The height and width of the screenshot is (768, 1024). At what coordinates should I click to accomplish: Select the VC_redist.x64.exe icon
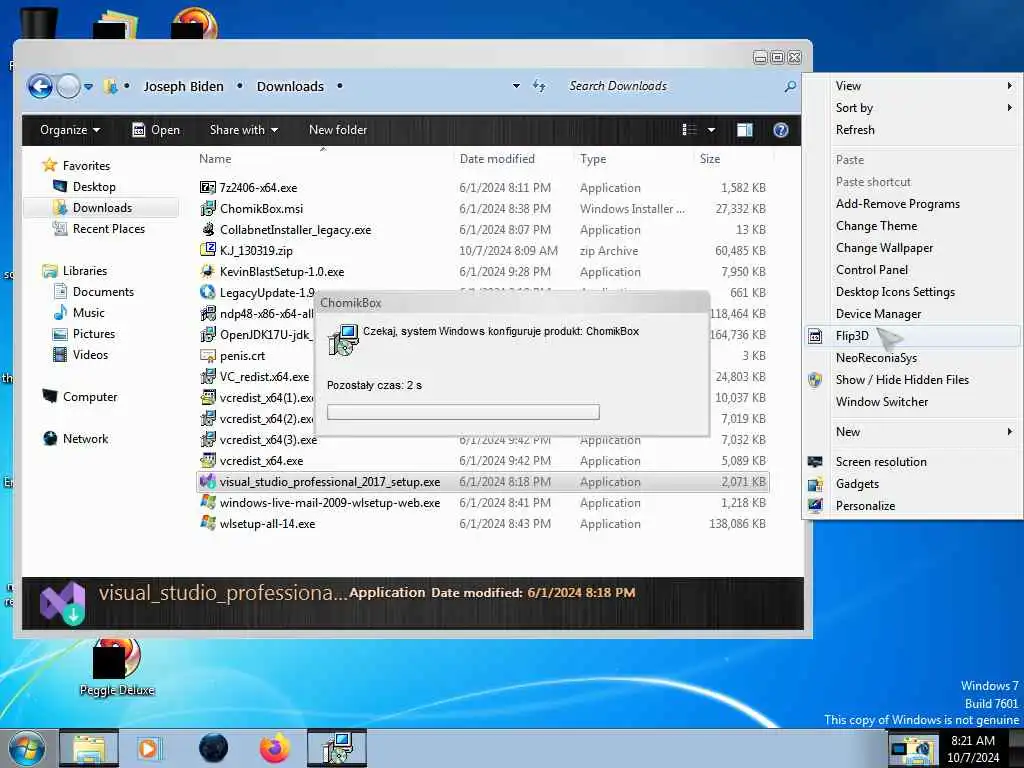click(207, 376)
